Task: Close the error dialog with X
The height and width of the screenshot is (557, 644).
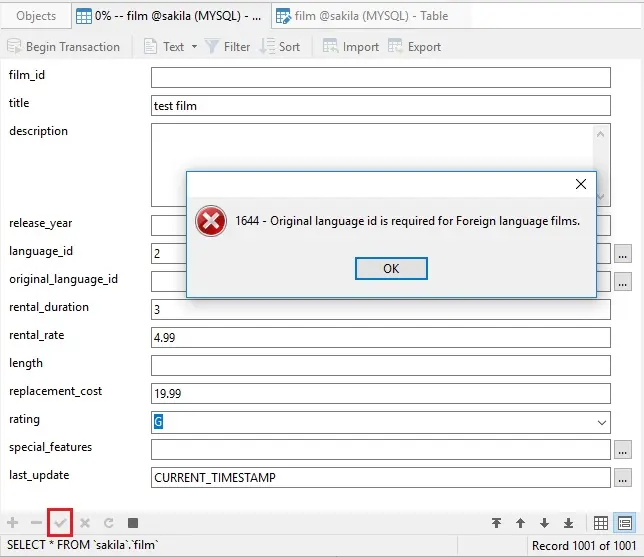Action: pyautogui.click(x=581, y=184)
